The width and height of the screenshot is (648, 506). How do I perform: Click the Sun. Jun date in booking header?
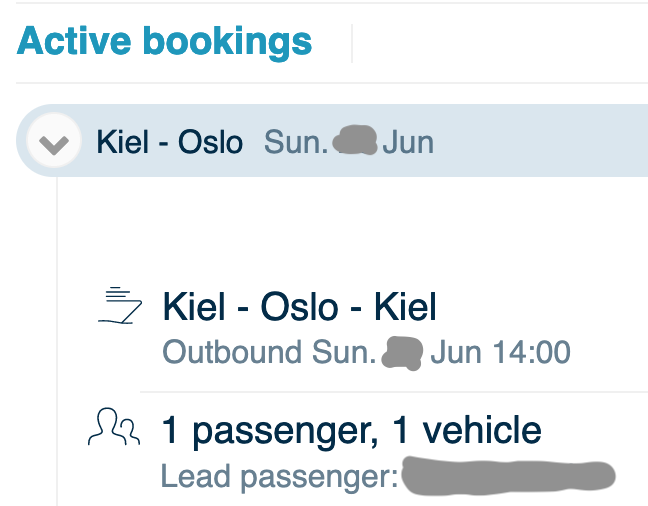[349, 142]
